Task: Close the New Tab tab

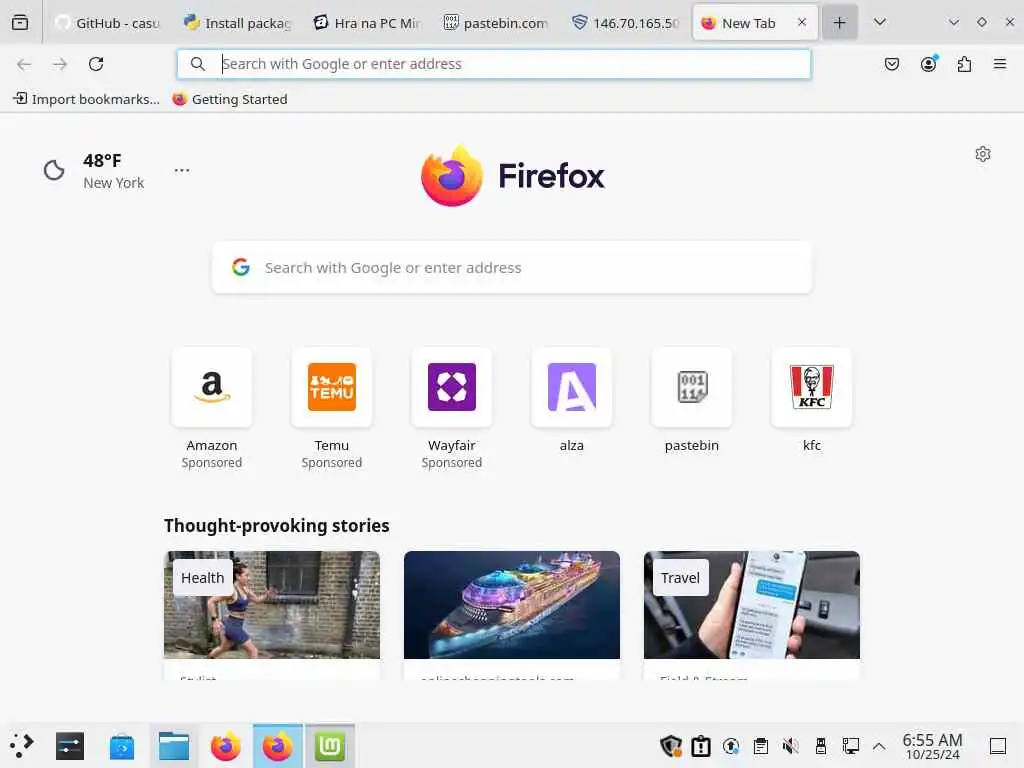Action: 802,22
